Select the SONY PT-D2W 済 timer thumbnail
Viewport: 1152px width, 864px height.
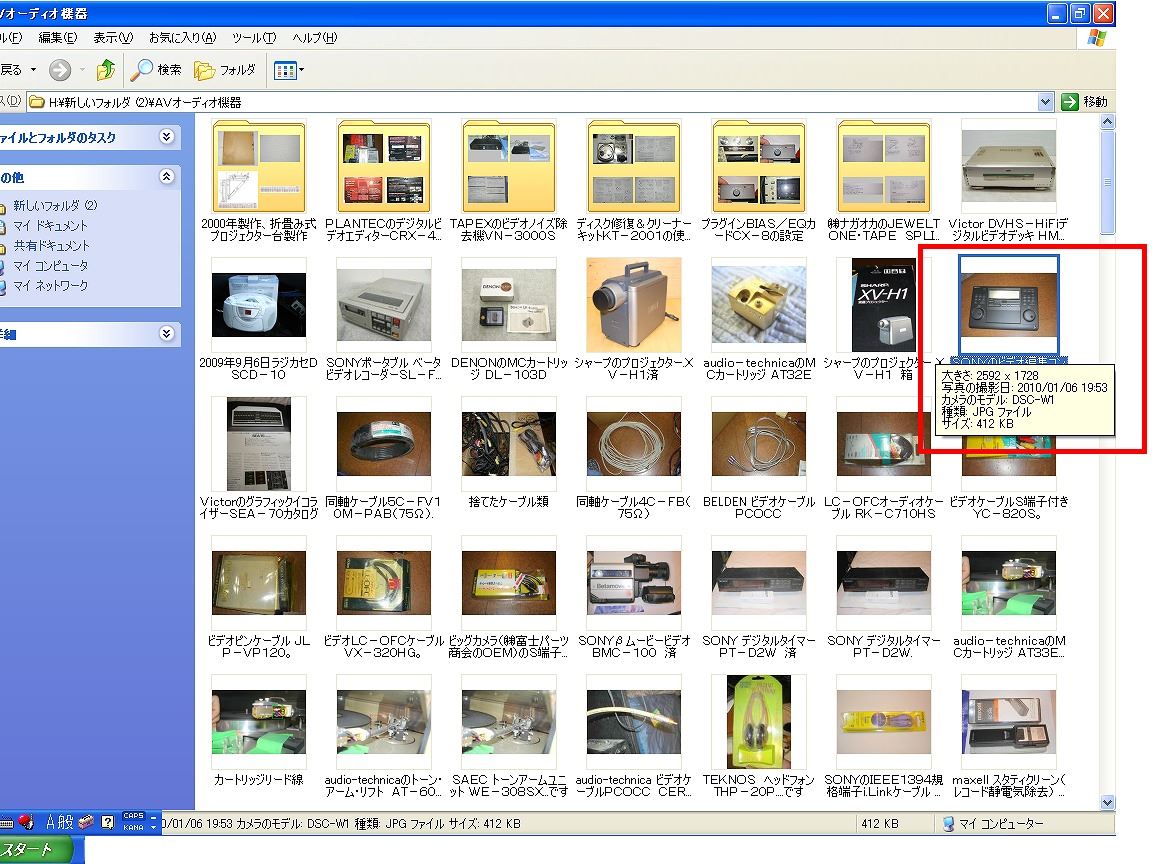[758, 583]
